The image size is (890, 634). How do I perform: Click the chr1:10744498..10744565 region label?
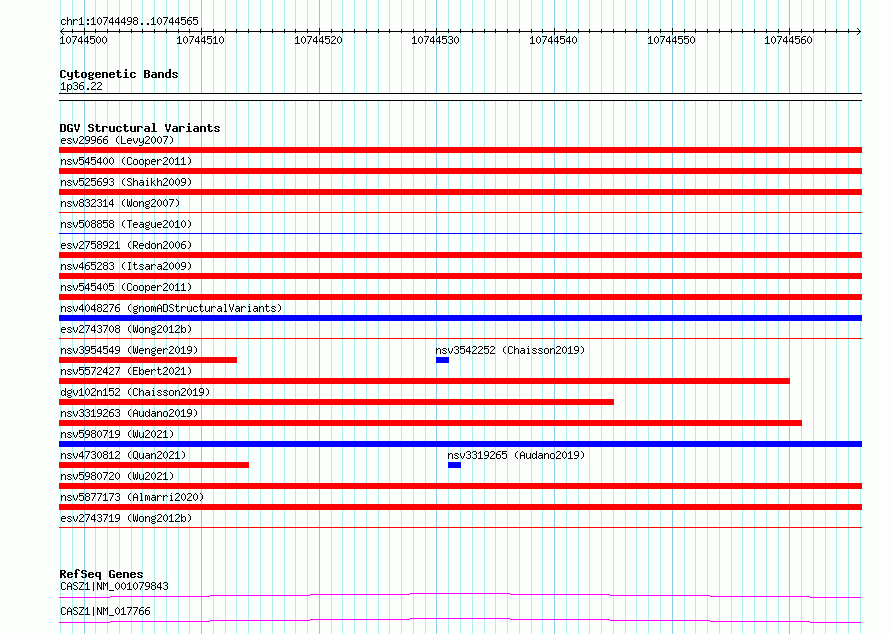[129, 21]
